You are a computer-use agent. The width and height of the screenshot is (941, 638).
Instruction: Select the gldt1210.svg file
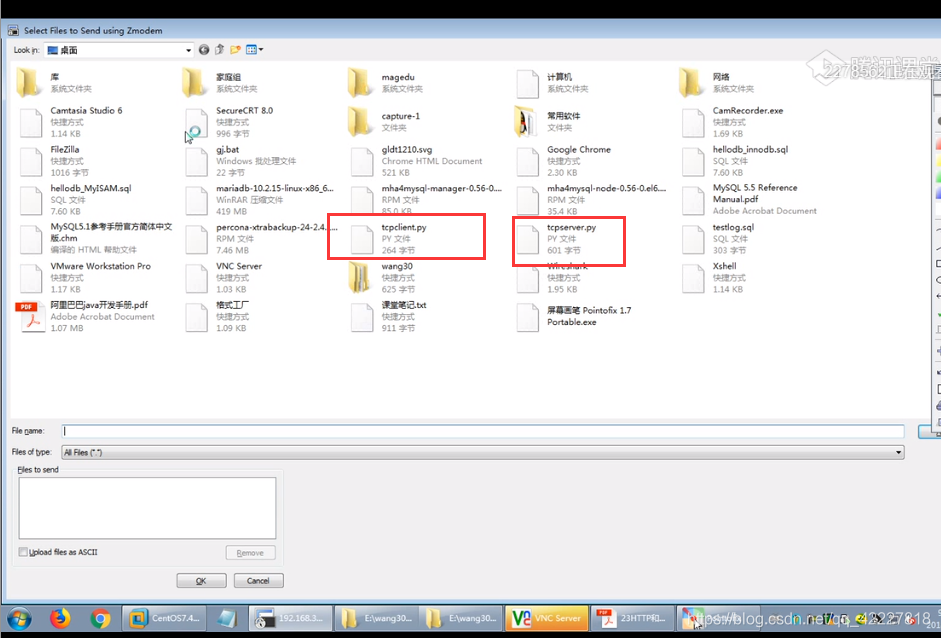click(x=416, y=161)
